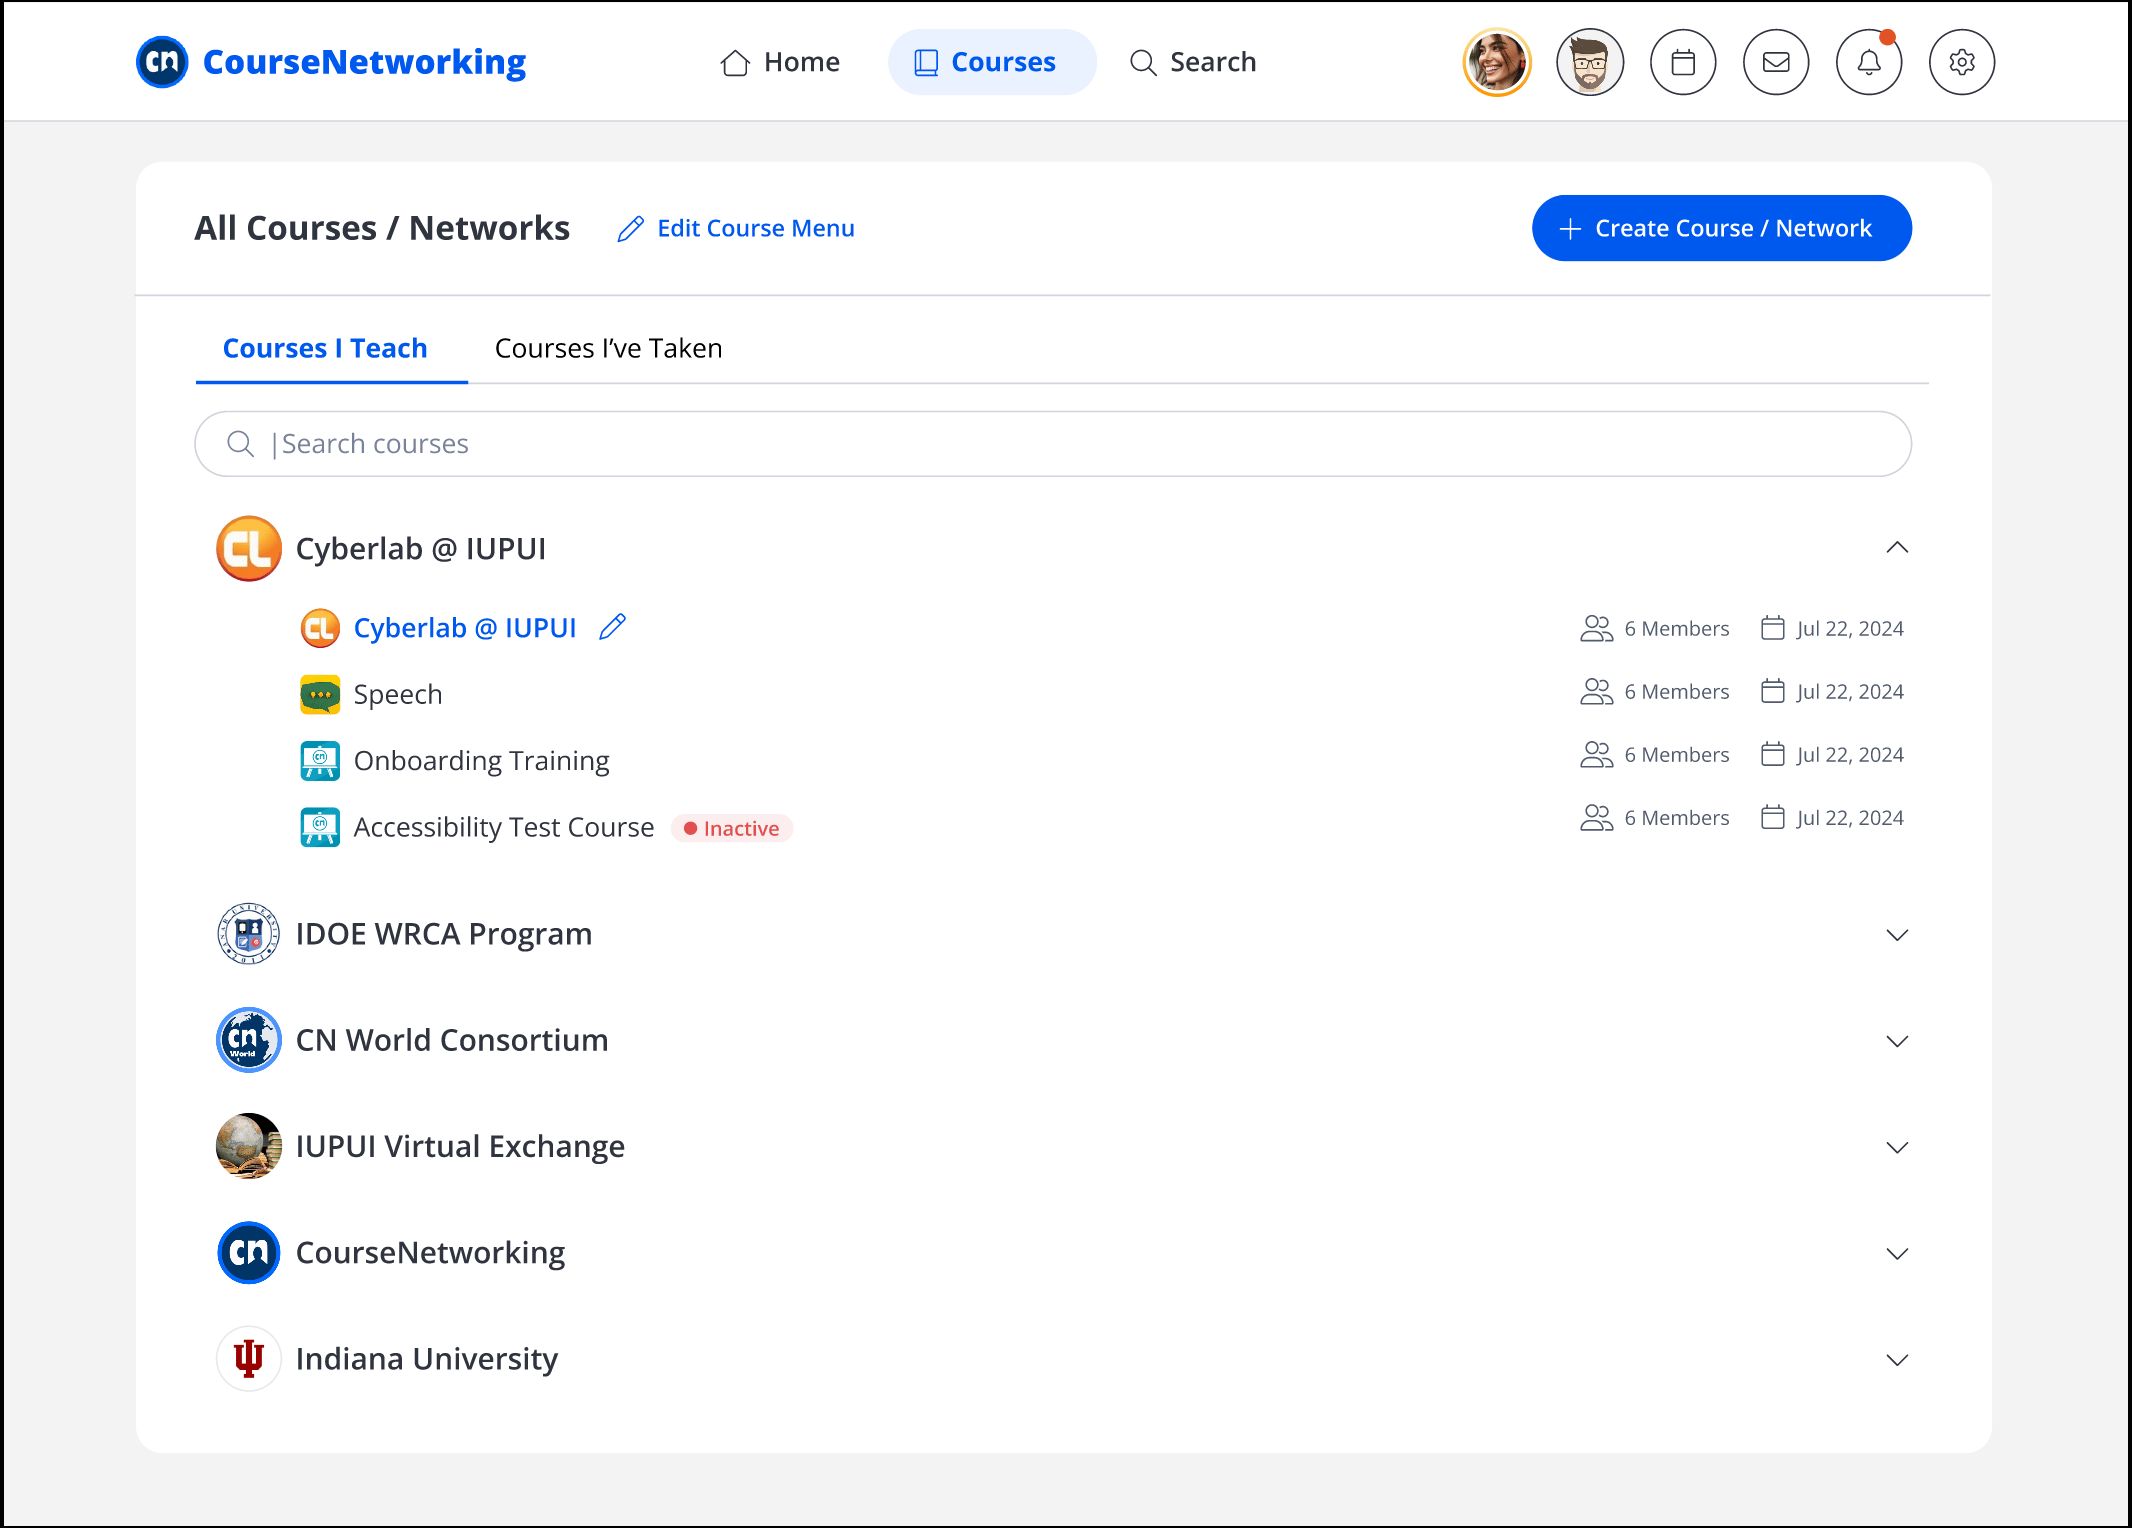Go to Home in top navigation

pyautogui.click(x=780, y=62)
